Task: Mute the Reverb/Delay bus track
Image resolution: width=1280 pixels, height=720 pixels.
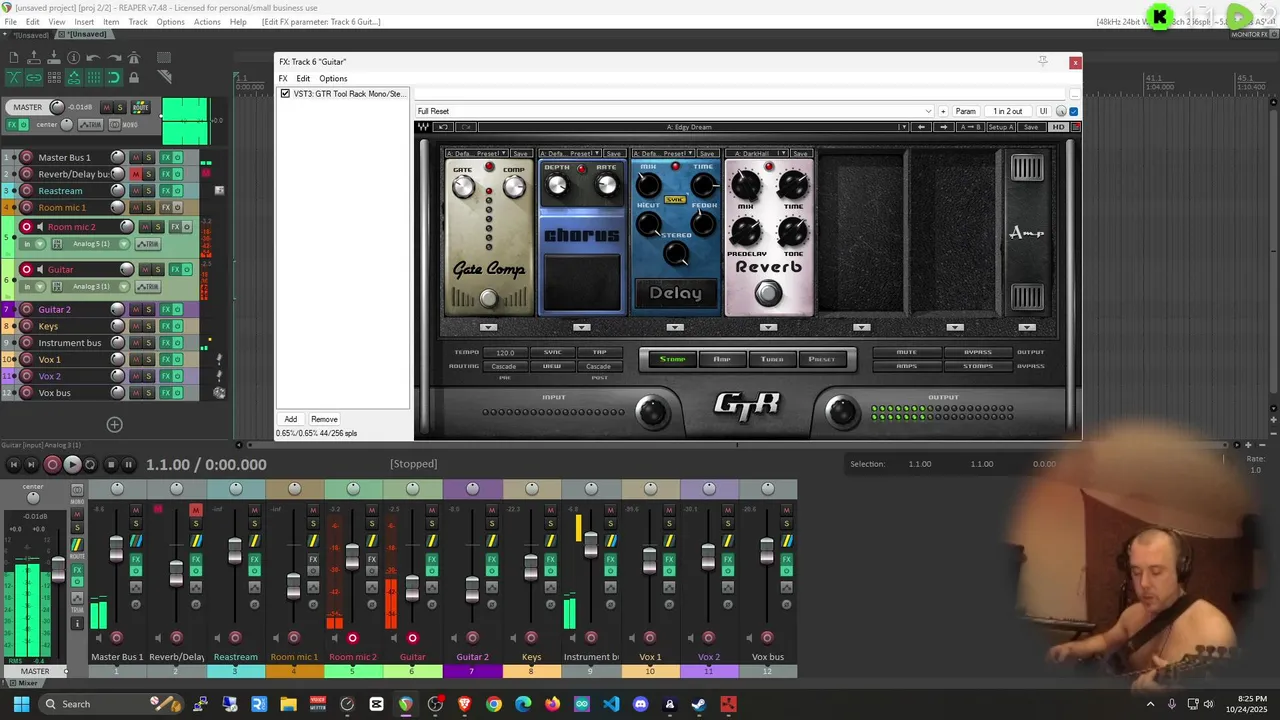Action: (x=136, y=174)
